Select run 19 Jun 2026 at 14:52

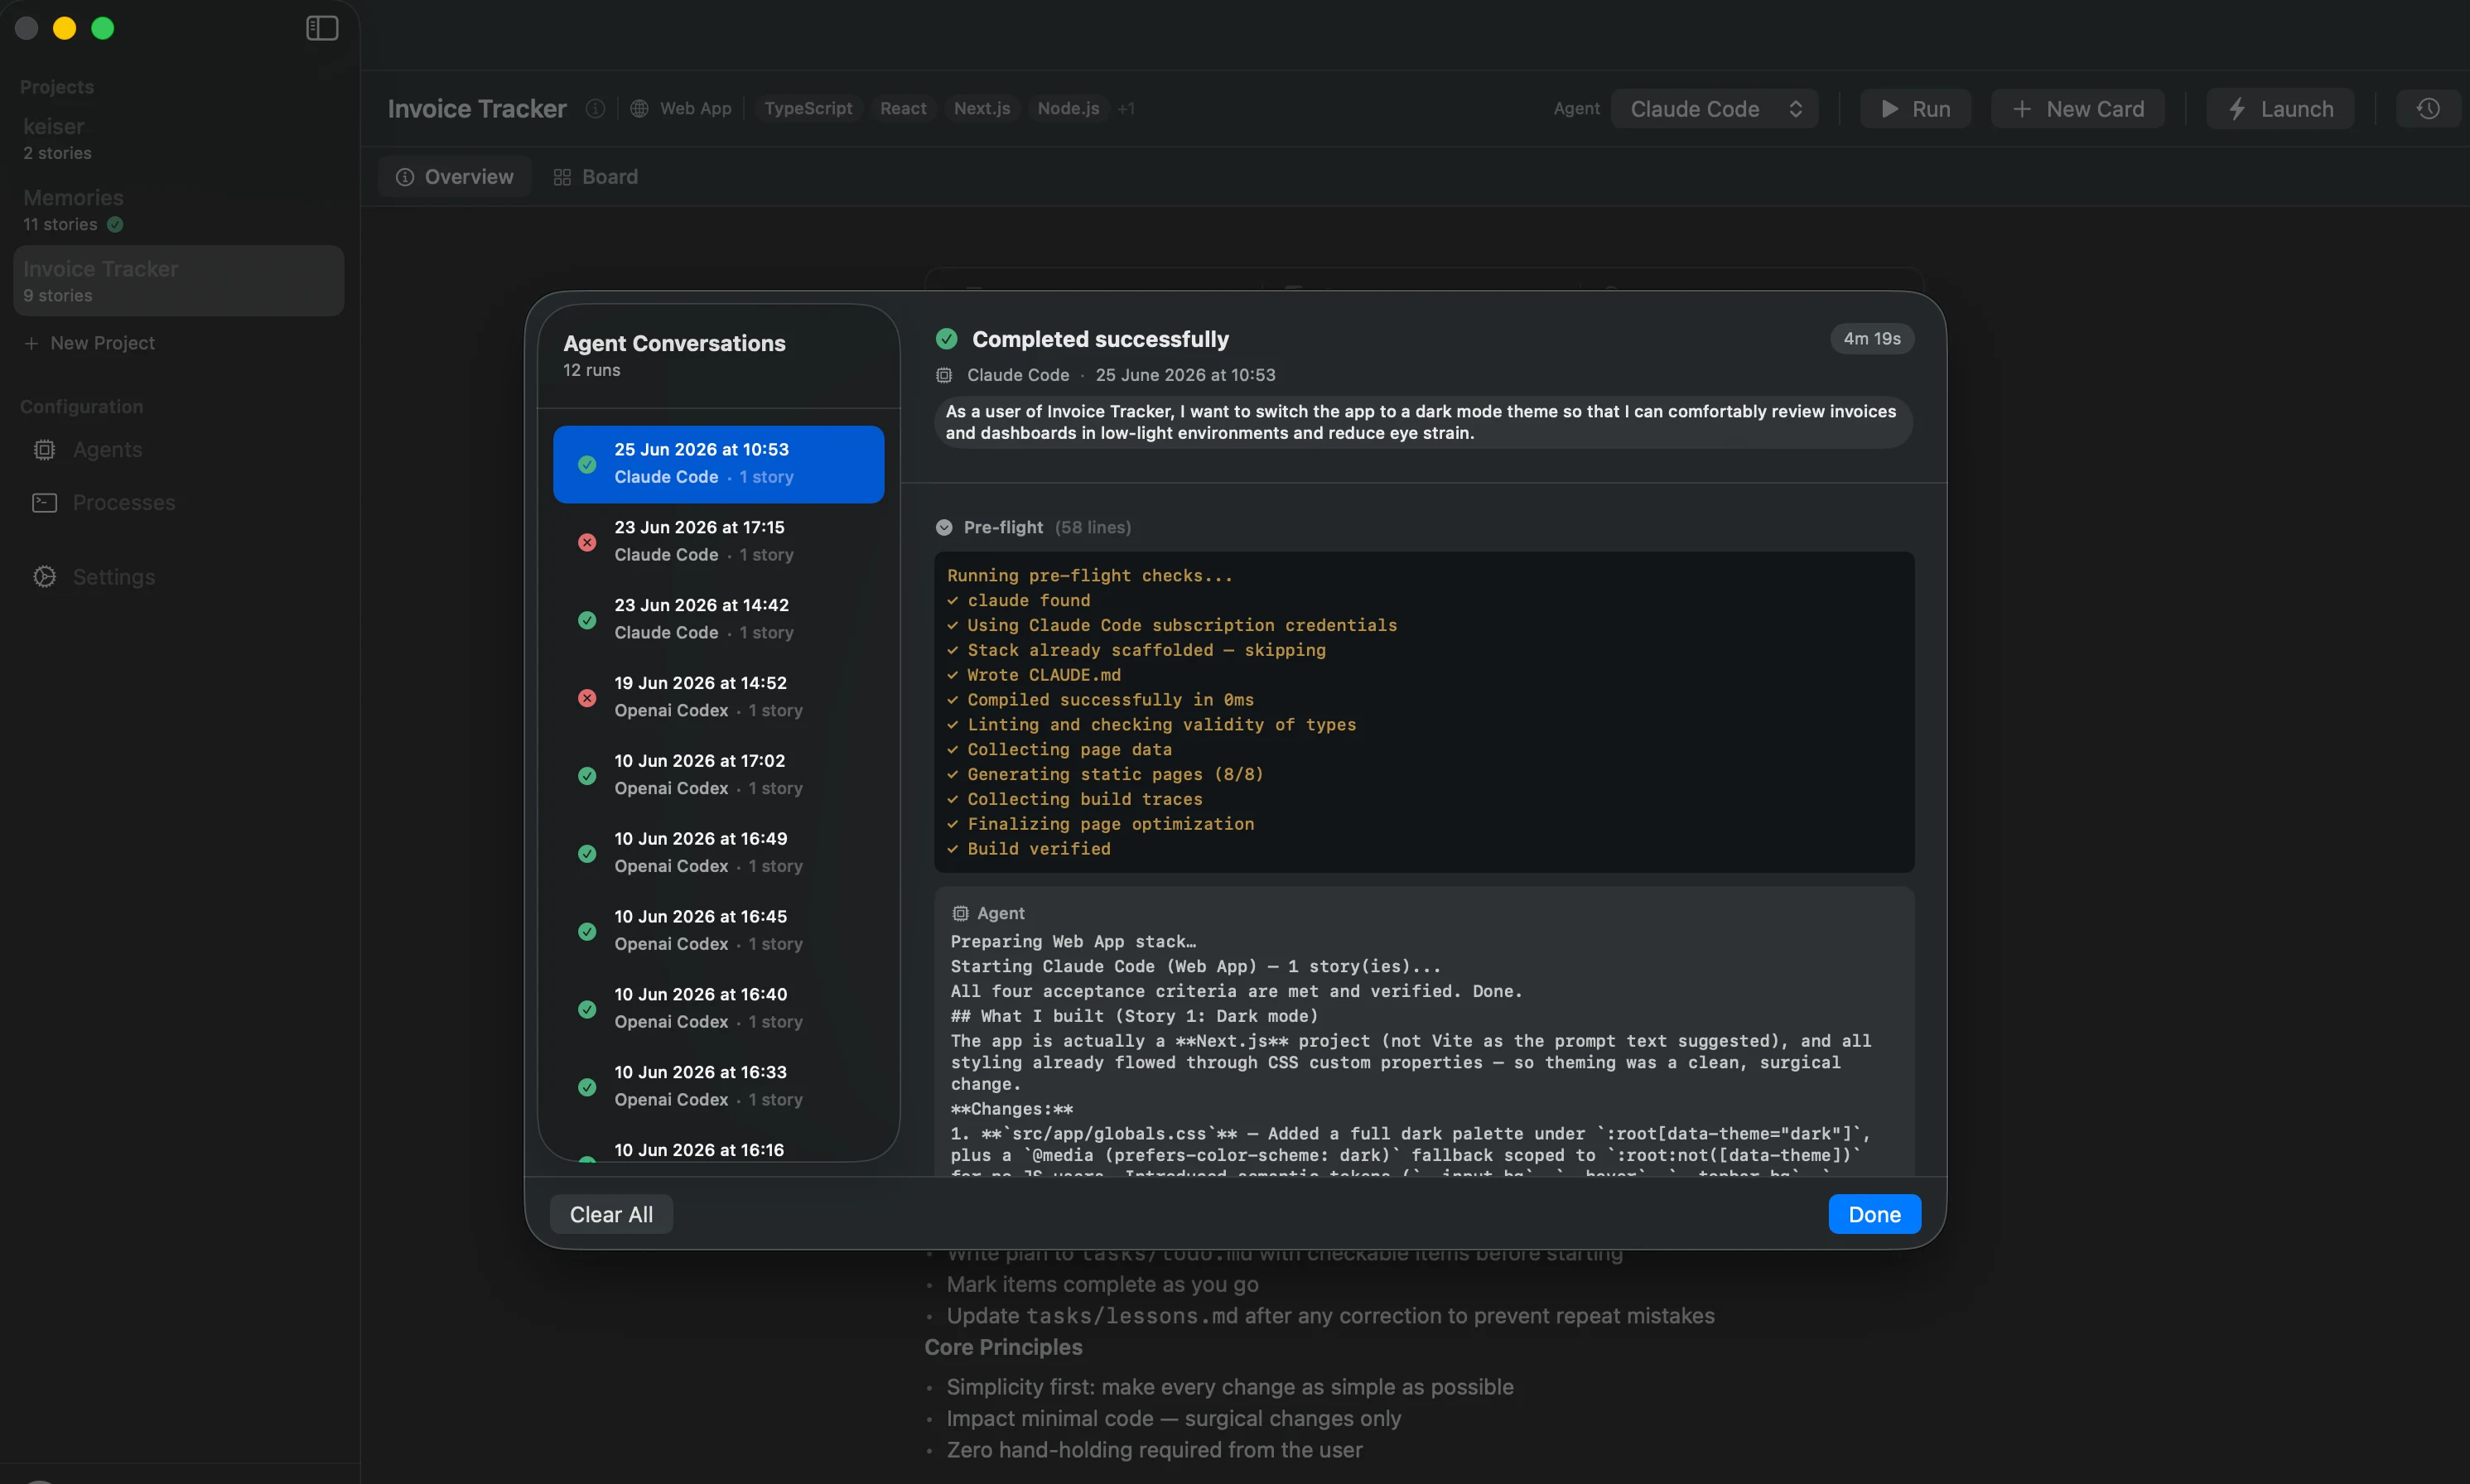click(718, 698)
